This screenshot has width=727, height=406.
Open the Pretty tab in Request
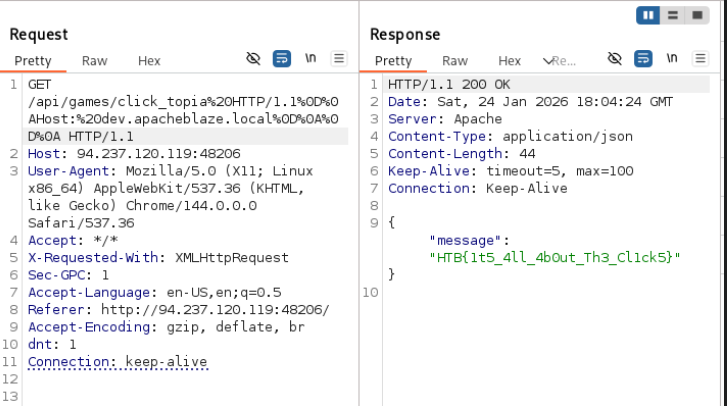(33, 61)
